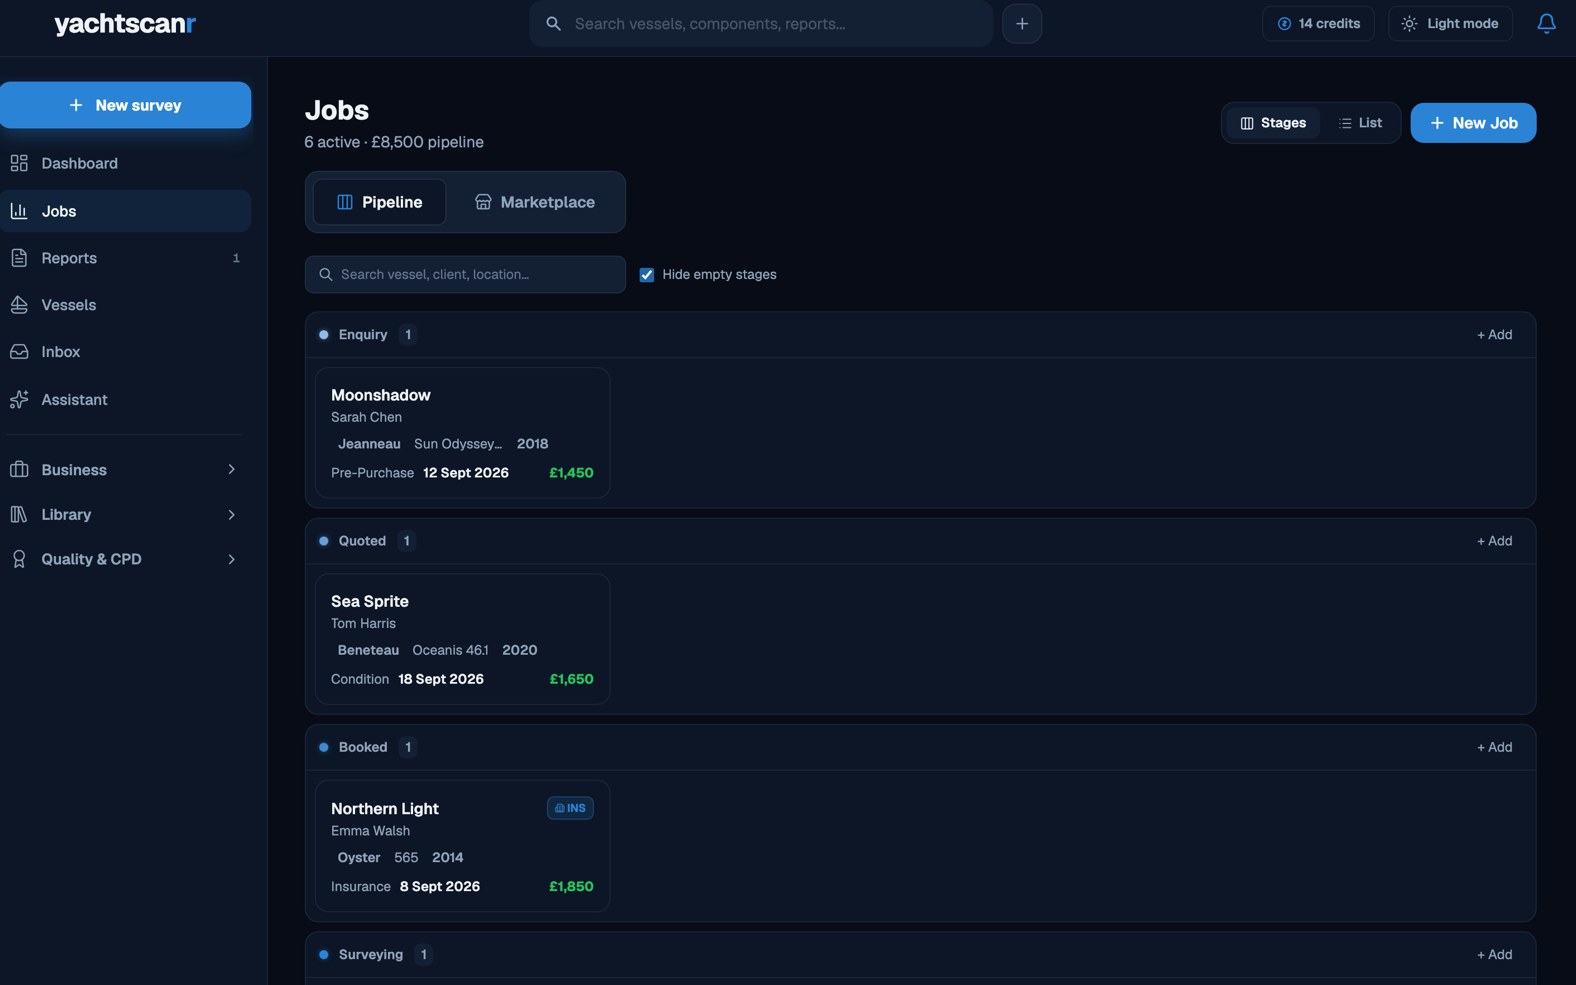Select Jobs in the sidebar
Image resolution: width=1576 pixels, height=985 pixels.
(125, 211)
